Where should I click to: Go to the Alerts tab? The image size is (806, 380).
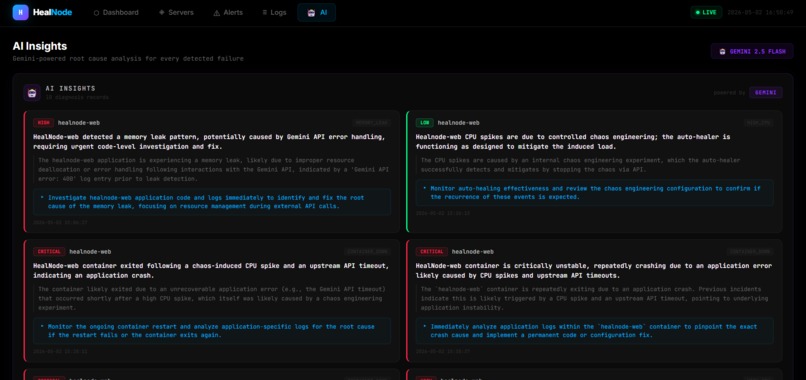pos(228,12)
